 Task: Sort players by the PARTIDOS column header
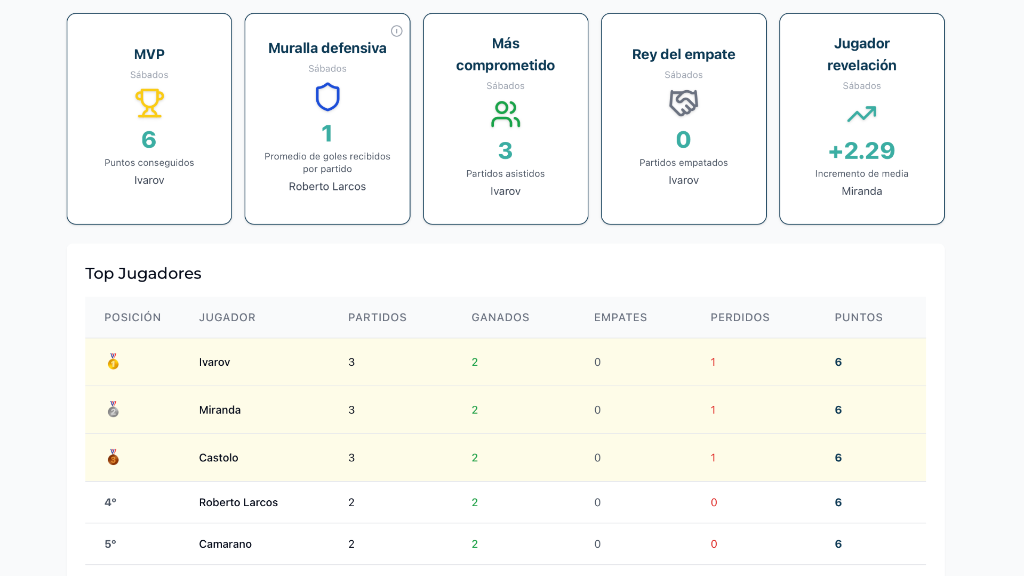(377, 317)
